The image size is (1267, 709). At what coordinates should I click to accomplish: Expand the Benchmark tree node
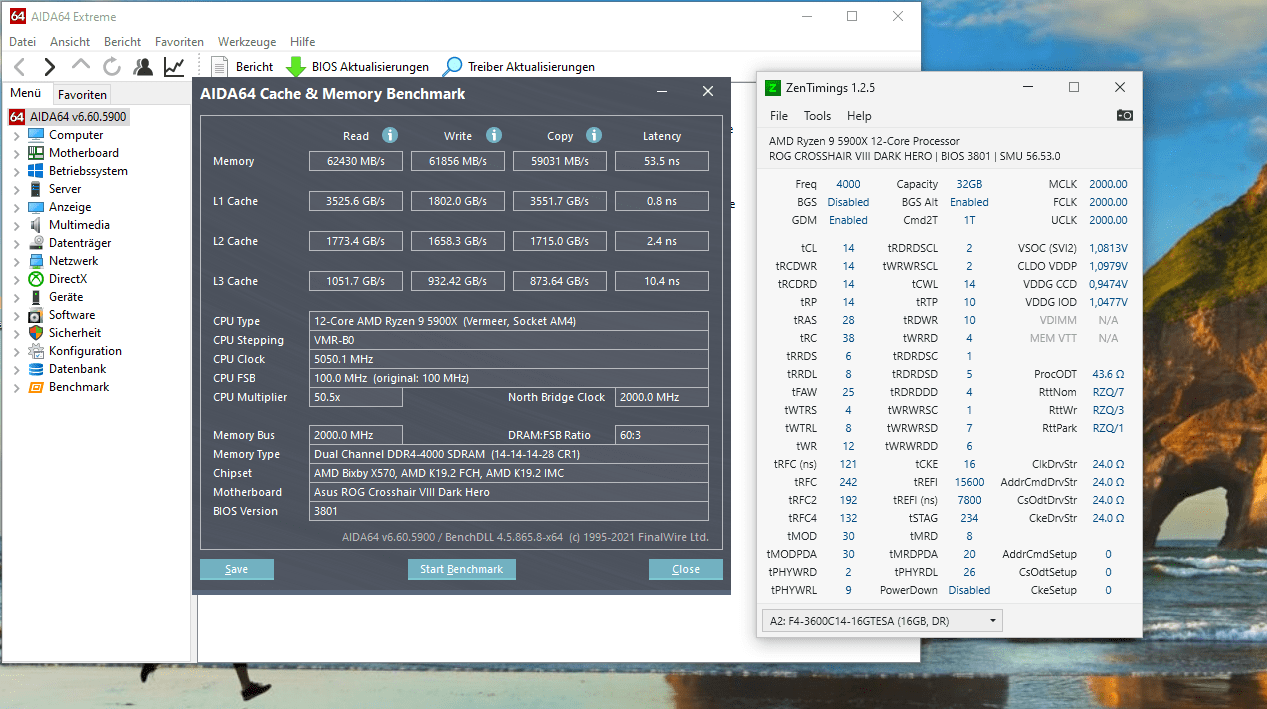coord(16,388)
